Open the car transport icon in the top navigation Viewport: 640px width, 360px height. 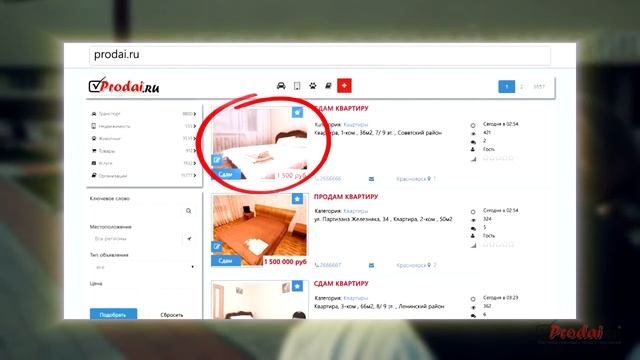coord(281,86)
